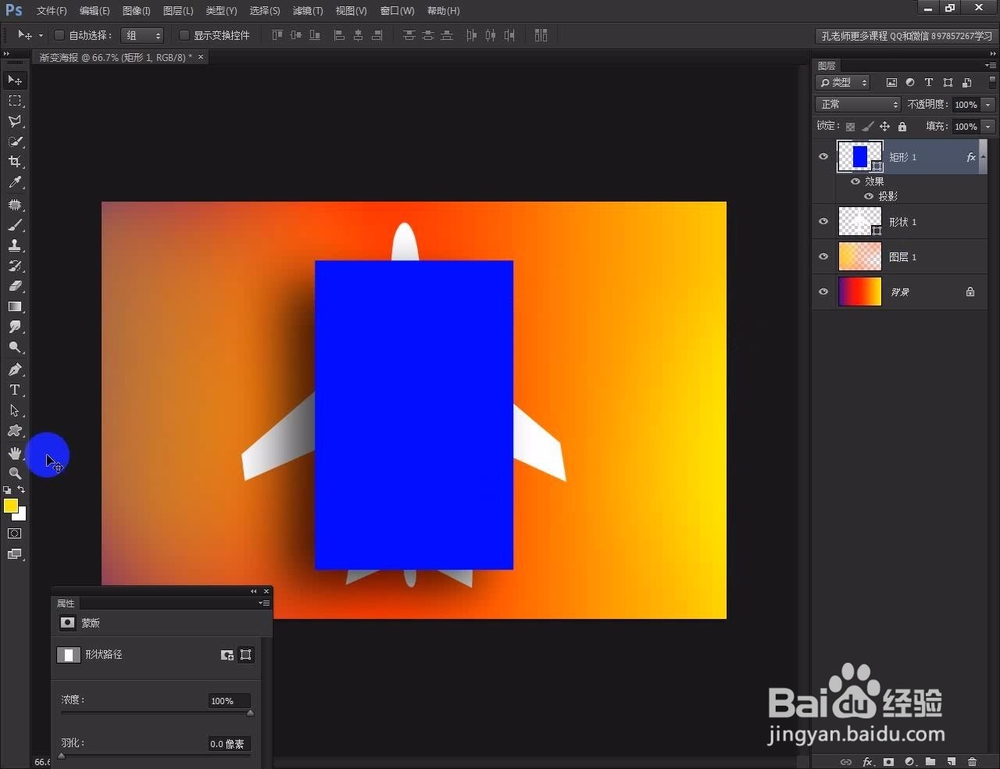Viewport: 1000px width, 769px height.
Task: Select the Zoom tool
Action: [14, 473]
